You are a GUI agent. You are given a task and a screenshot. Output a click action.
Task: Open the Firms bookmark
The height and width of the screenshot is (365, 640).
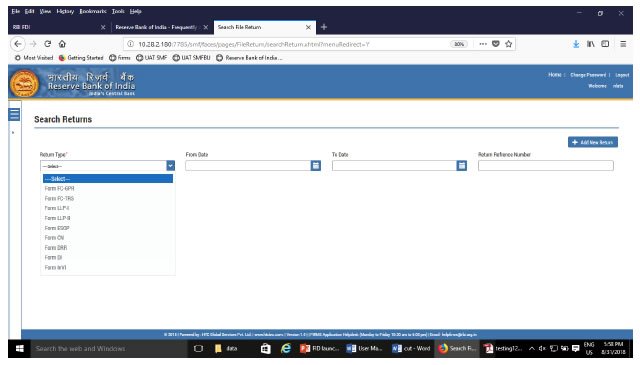(x=120, y=58)
